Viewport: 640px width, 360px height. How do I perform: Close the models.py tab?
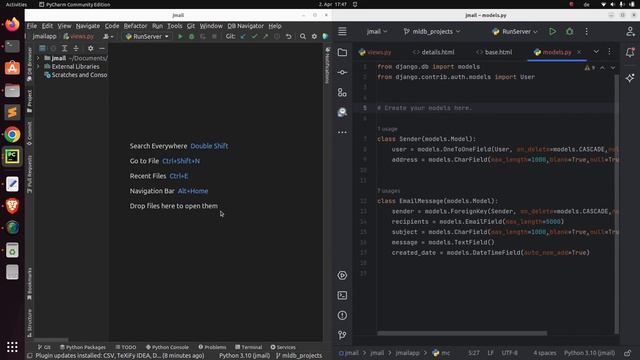click(x=579, y=52)
